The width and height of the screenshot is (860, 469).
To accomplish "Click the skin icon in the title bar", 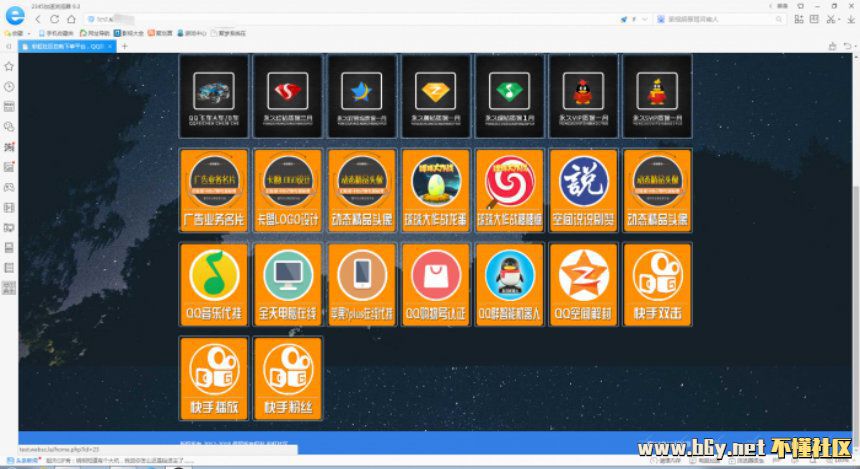I will [800, 5].
